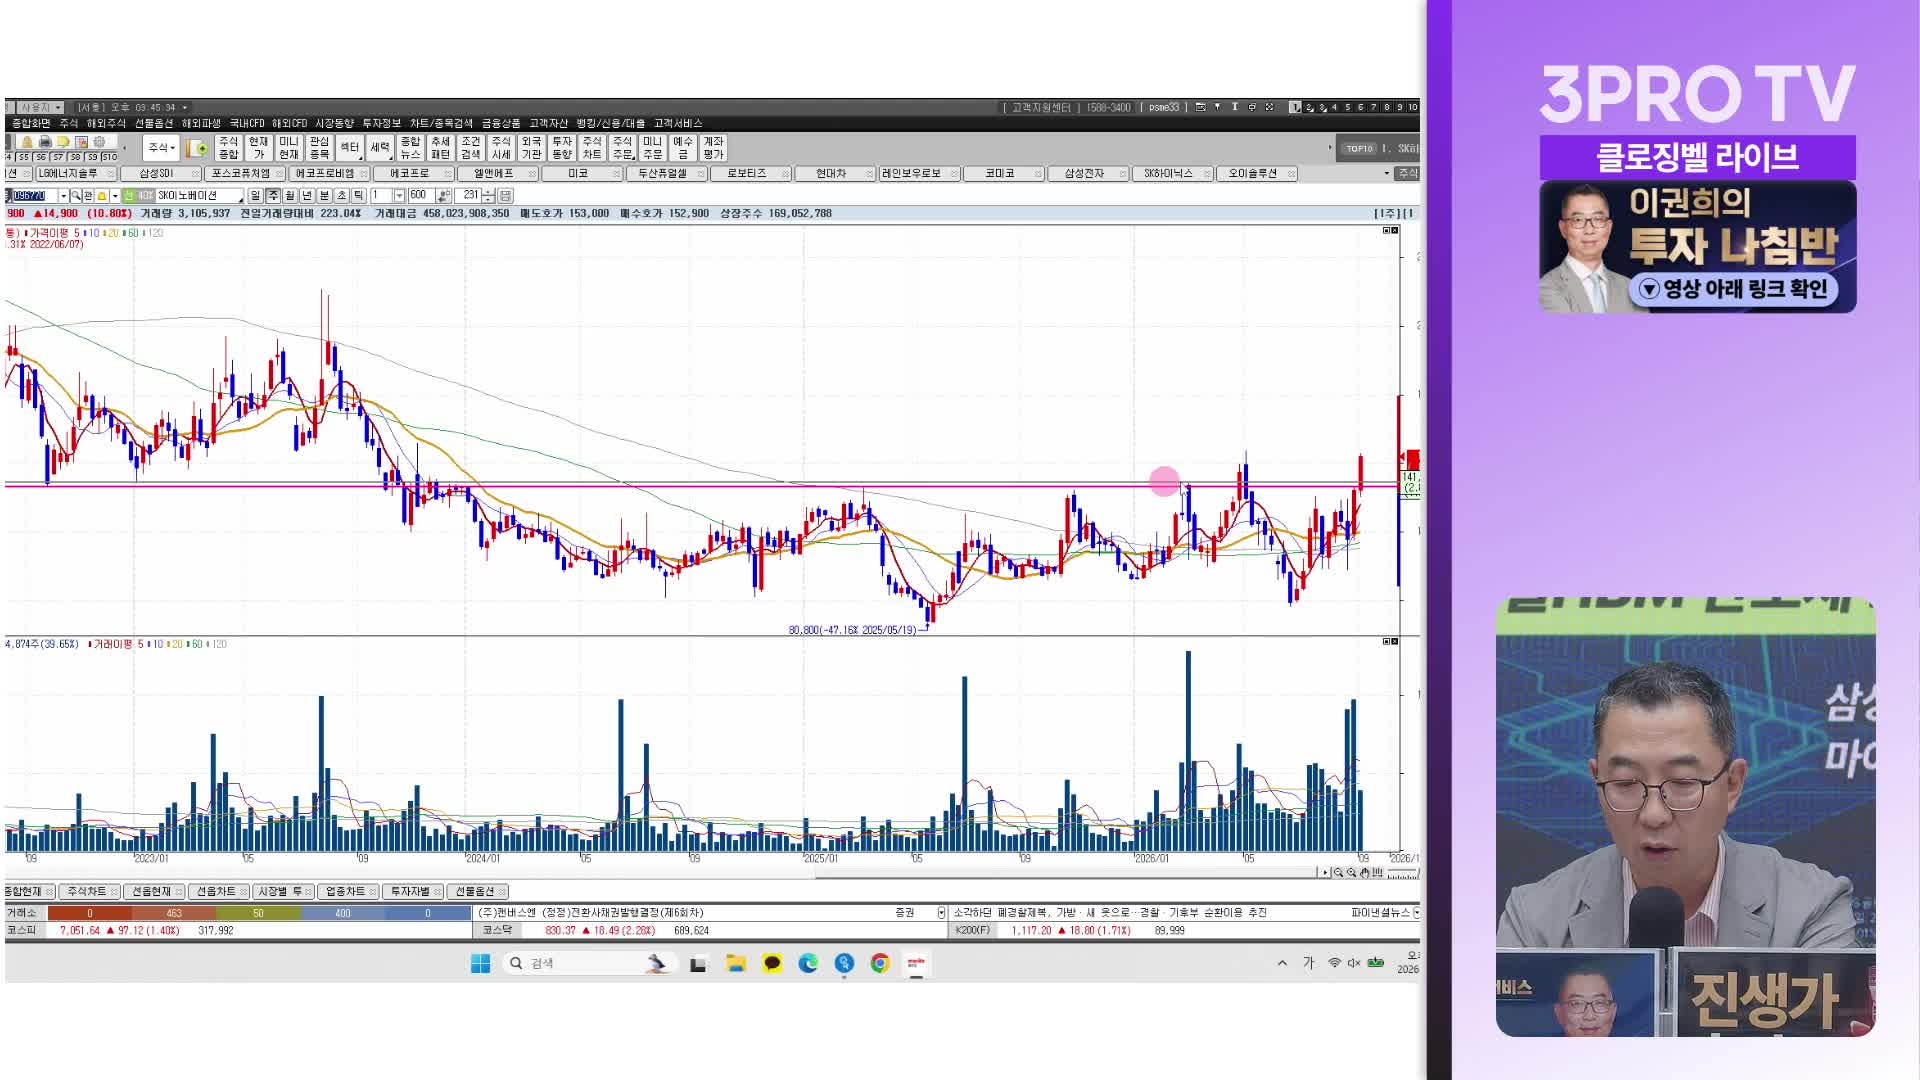Open KakaoTalk from the taskbar
The height and width of the screenshot is (1080, 1920).
click(772, 963)
